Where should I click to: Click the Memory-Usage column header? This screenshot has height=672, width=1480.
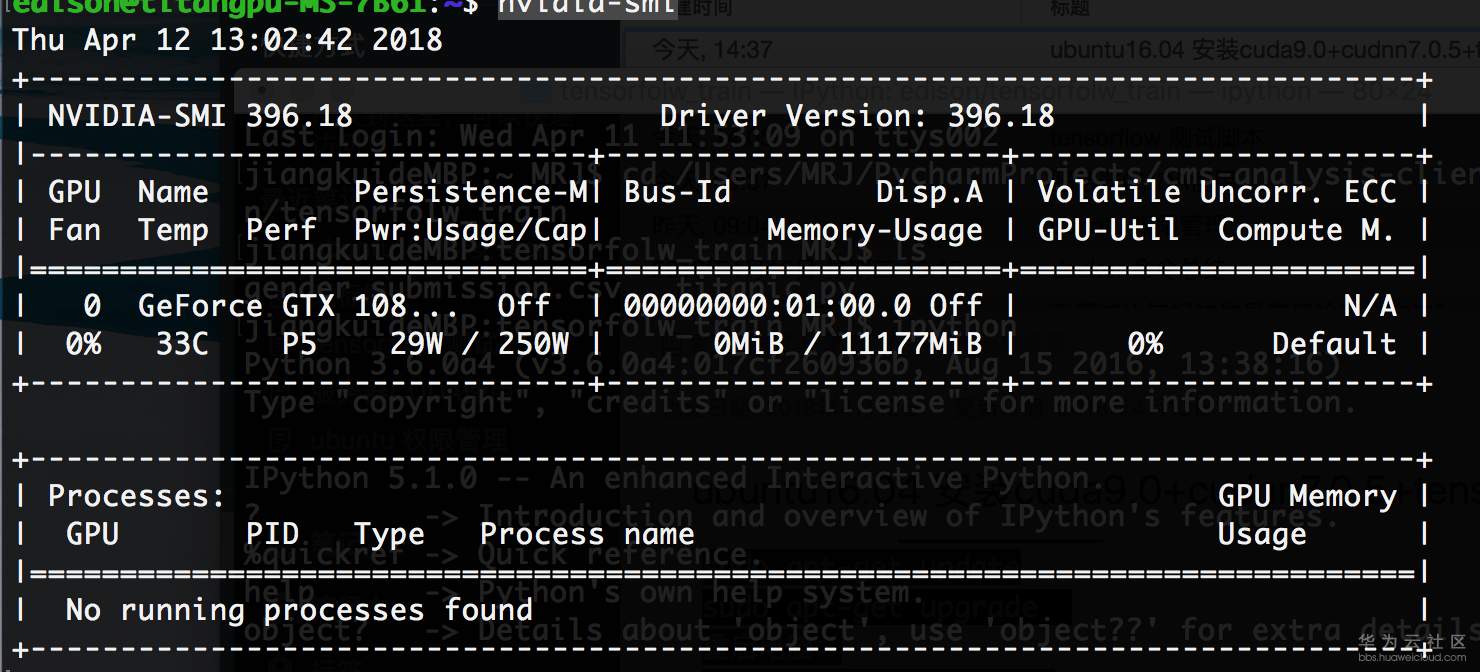click(x=875, y=230)
